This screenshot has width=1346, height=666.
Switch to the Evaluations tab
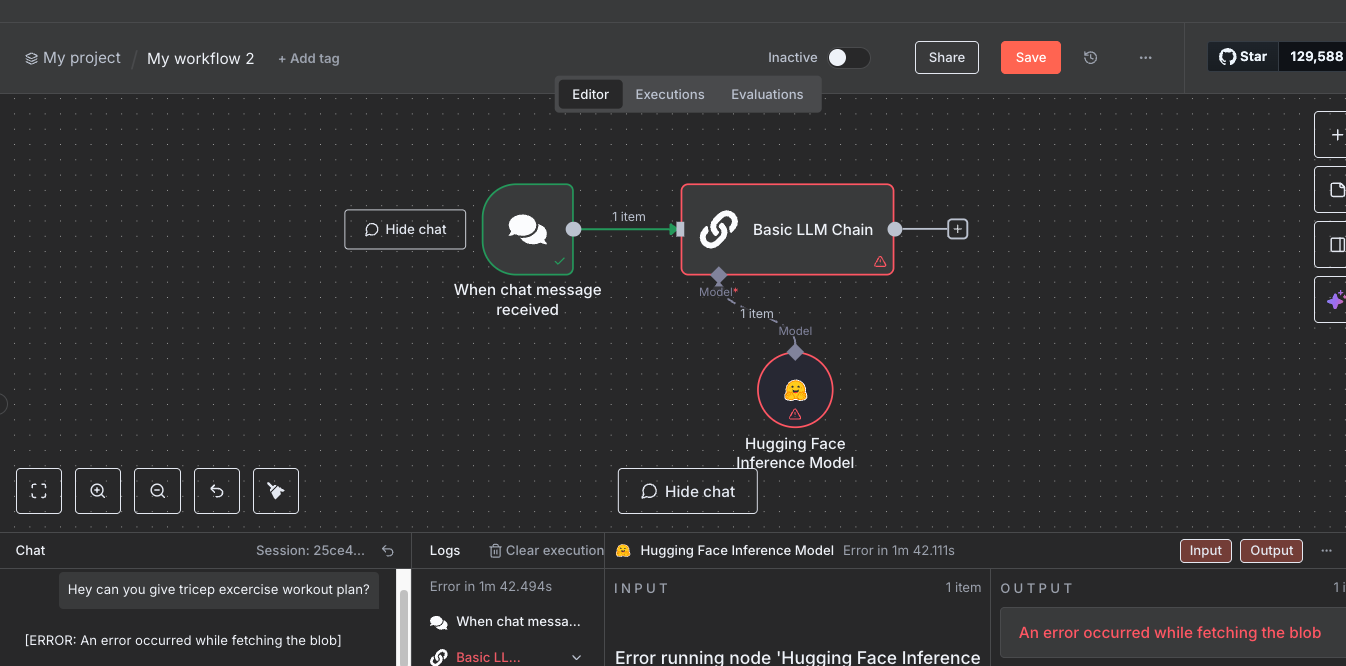(767, 94)
